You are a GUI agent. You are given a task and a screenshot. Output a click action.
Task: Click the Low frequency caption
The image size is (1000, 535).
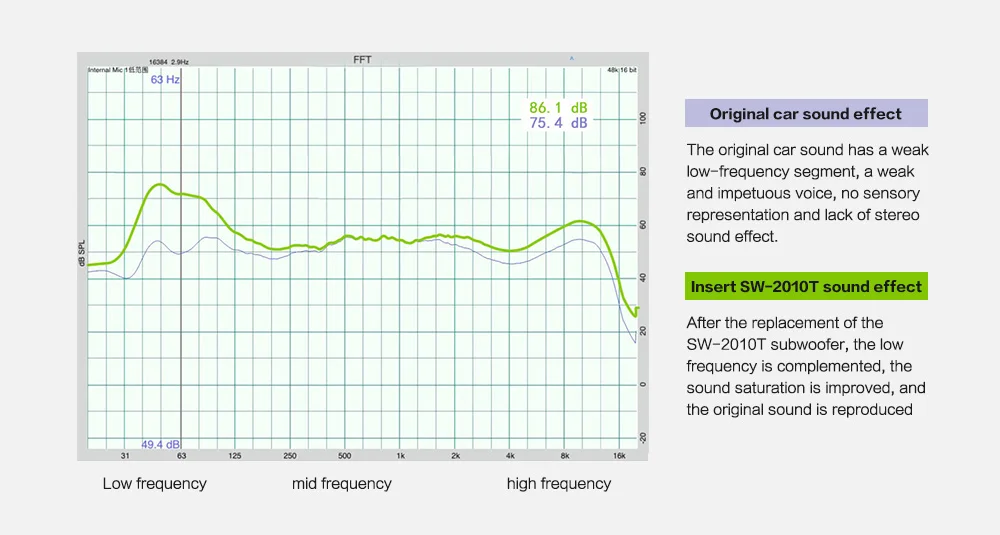tap(155, 483)
